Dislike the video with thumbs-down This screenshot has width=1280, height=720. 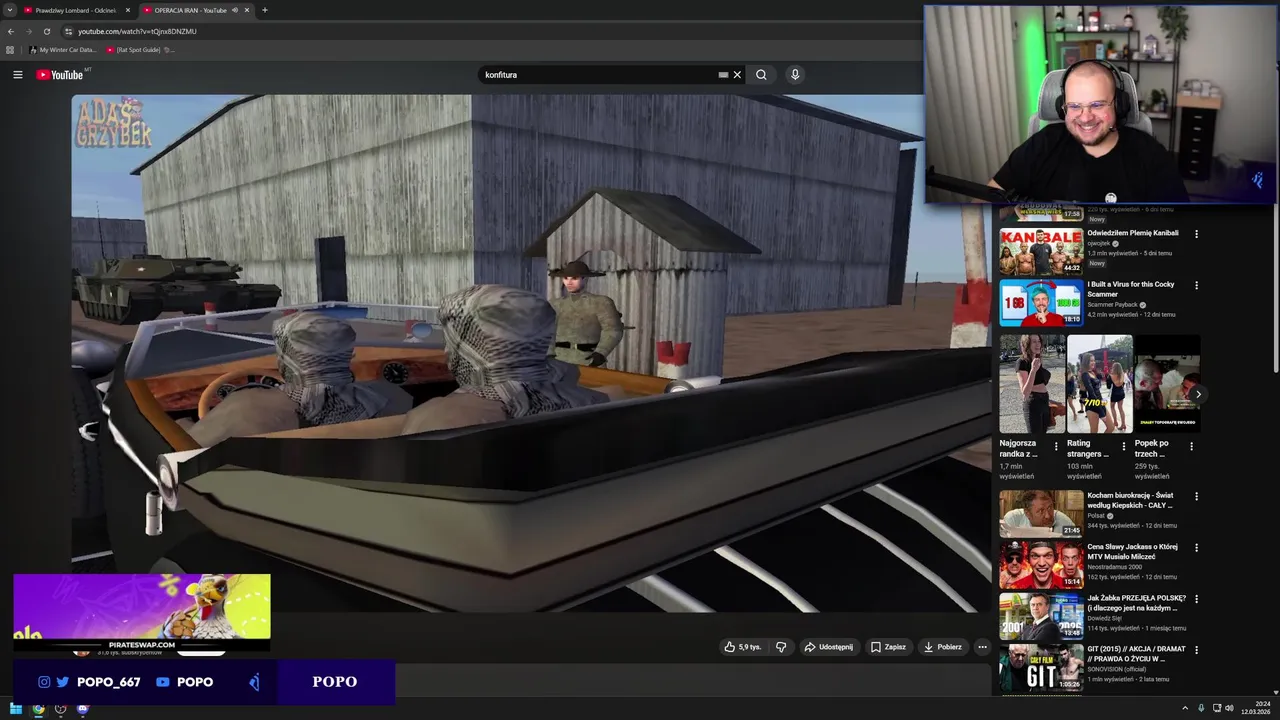pos(781,647)
